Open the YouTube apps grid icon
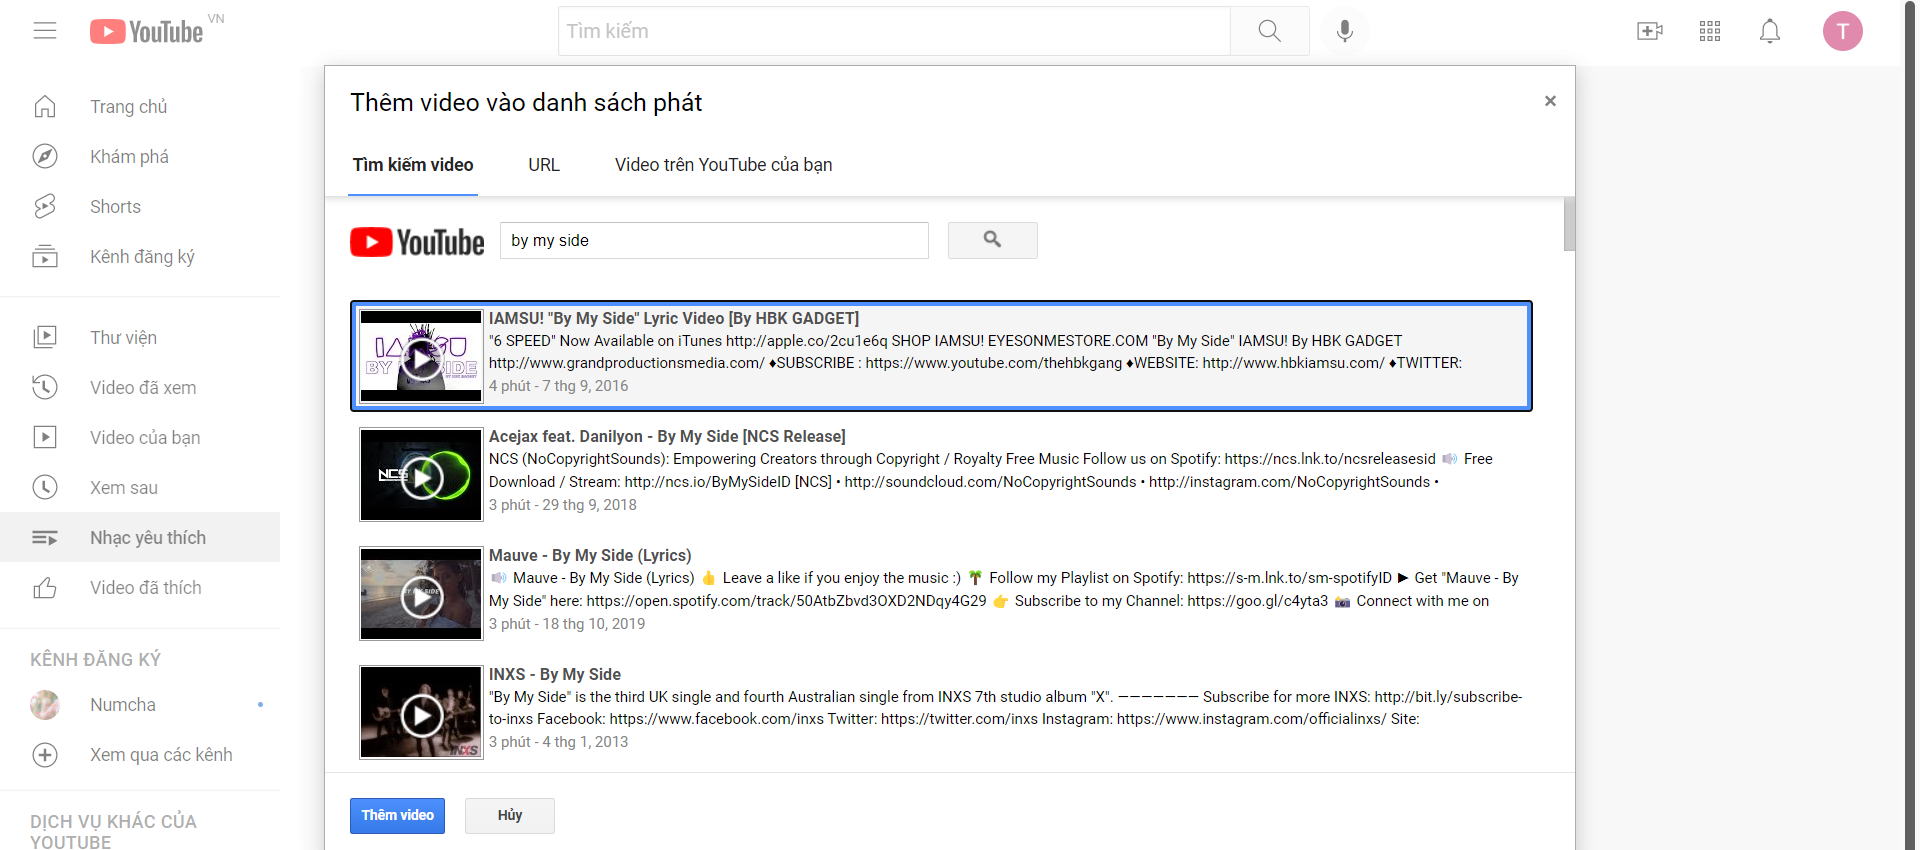Screen dimensions: 1920x850 tap(1710, 31)
